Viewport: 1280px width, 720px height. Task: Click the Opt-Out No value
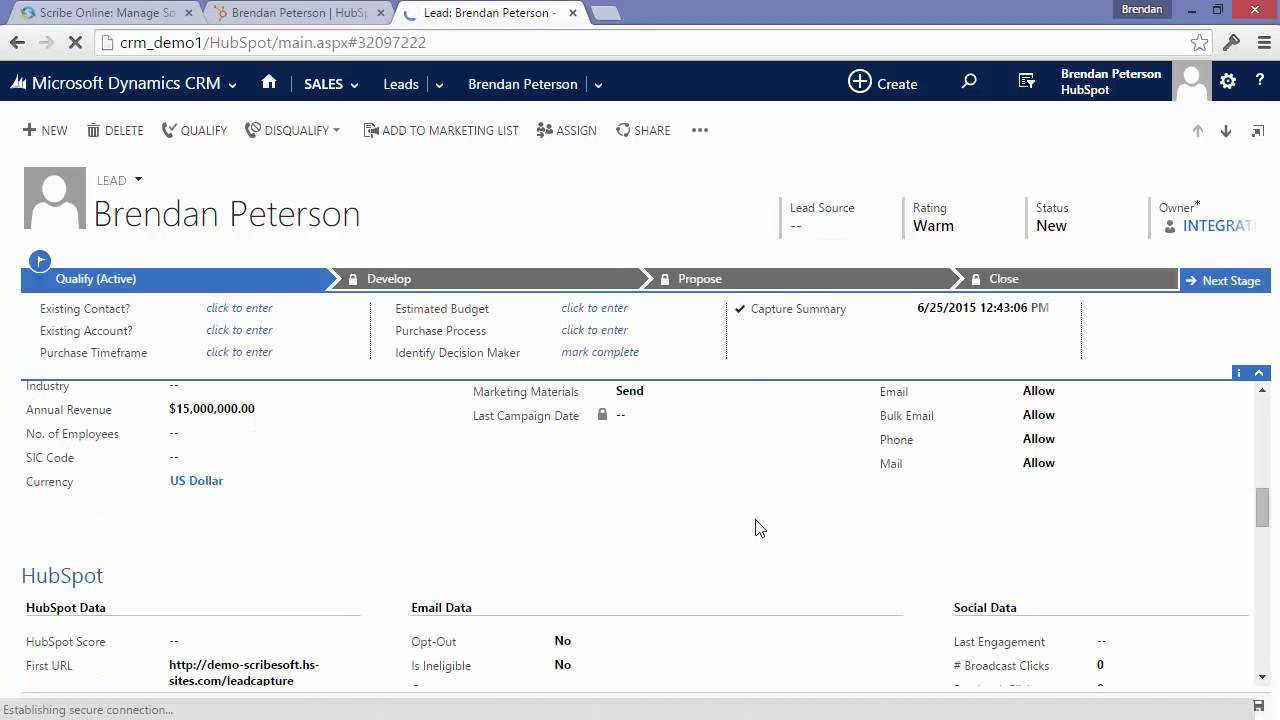563,641
